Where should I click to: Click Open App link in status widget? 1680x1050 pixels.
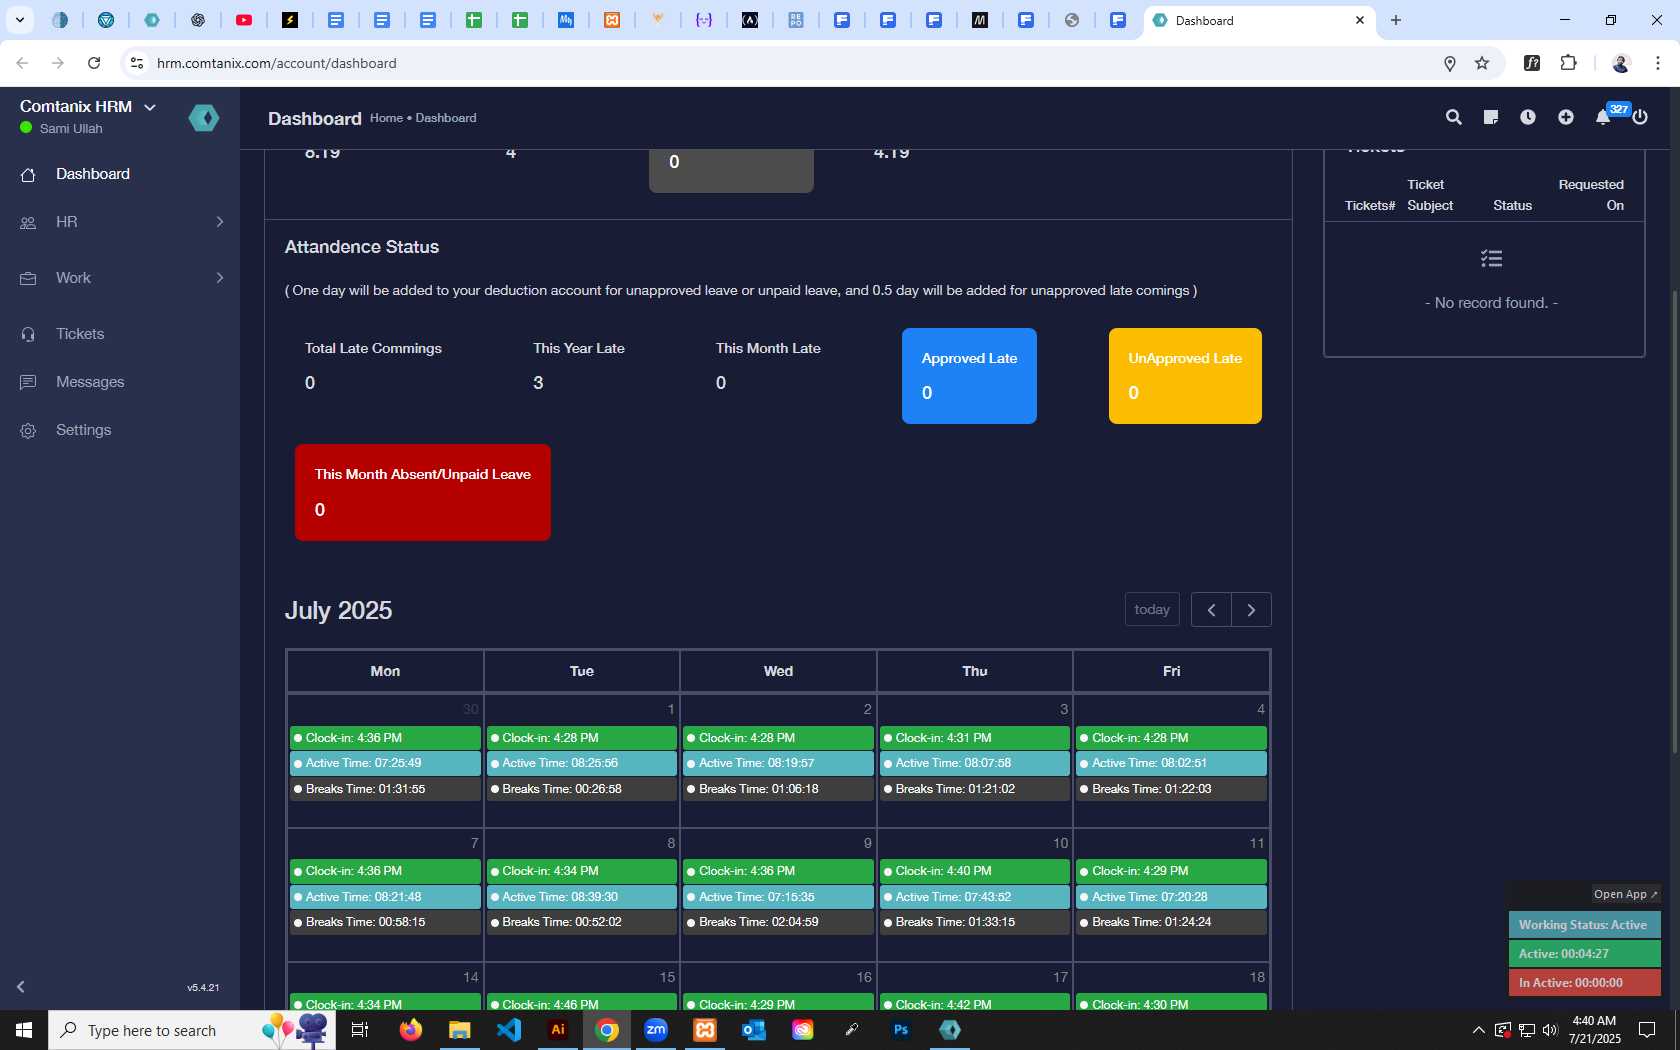[x=1626, y=894]
